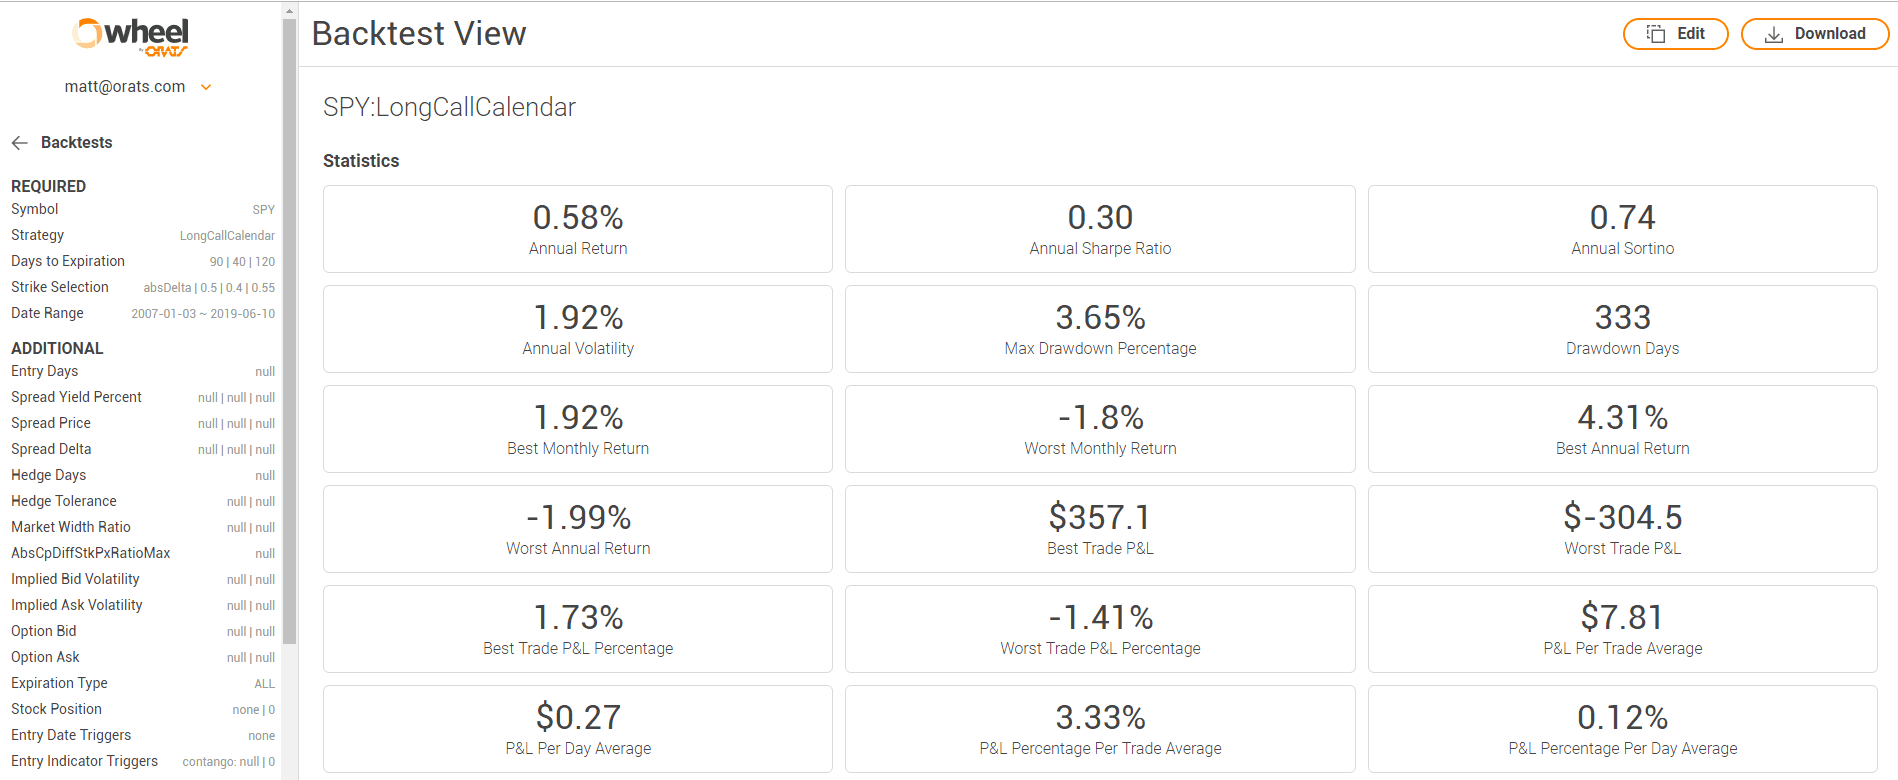Click the download arrow icon

(x=1774, y=34)
